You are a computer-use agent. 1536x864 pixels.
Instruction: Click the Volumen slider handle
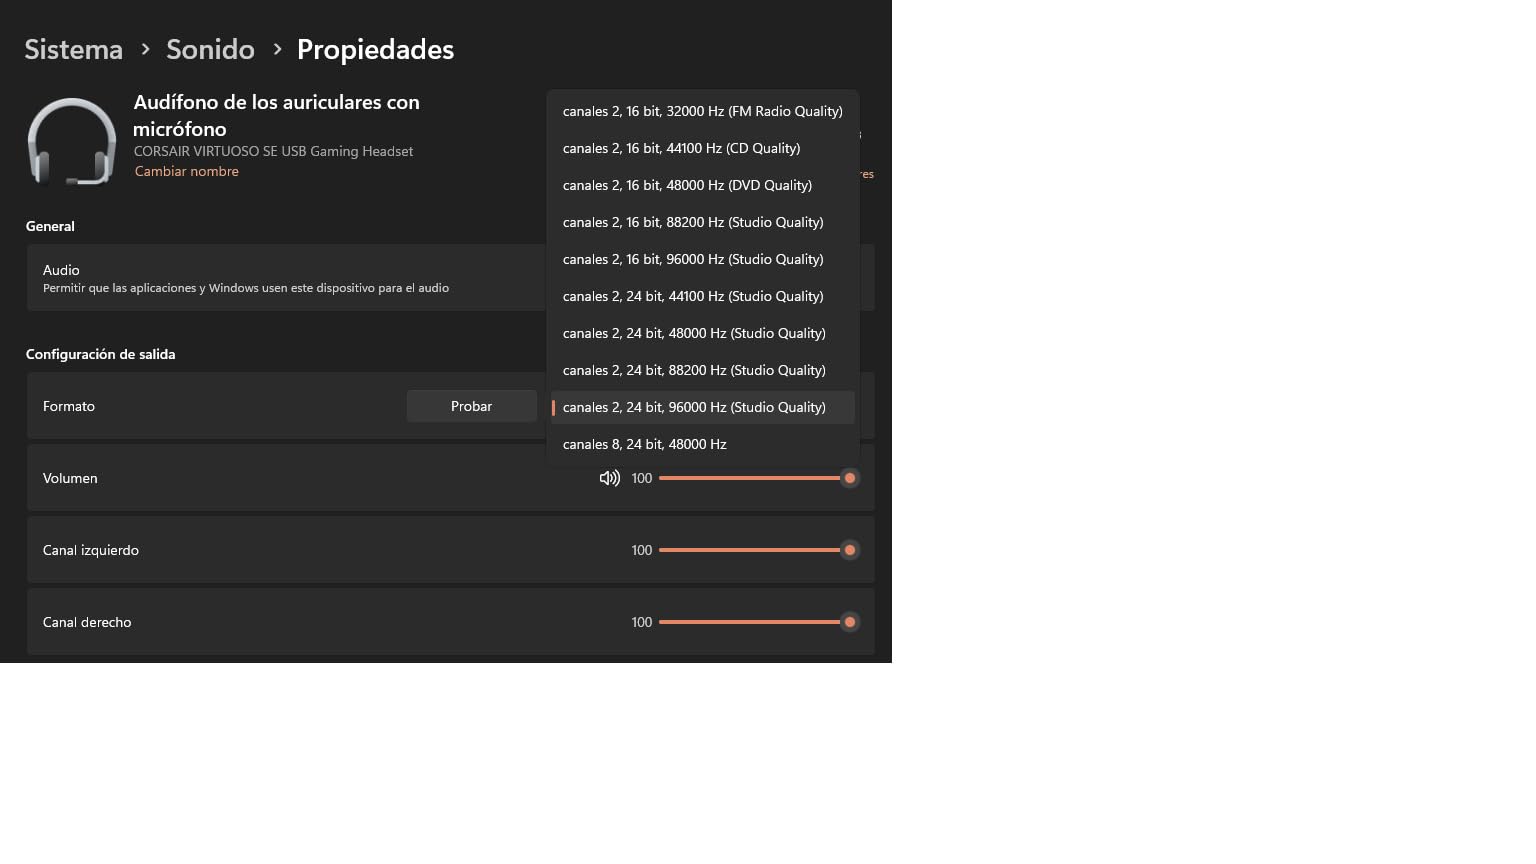tap(850, 478)
